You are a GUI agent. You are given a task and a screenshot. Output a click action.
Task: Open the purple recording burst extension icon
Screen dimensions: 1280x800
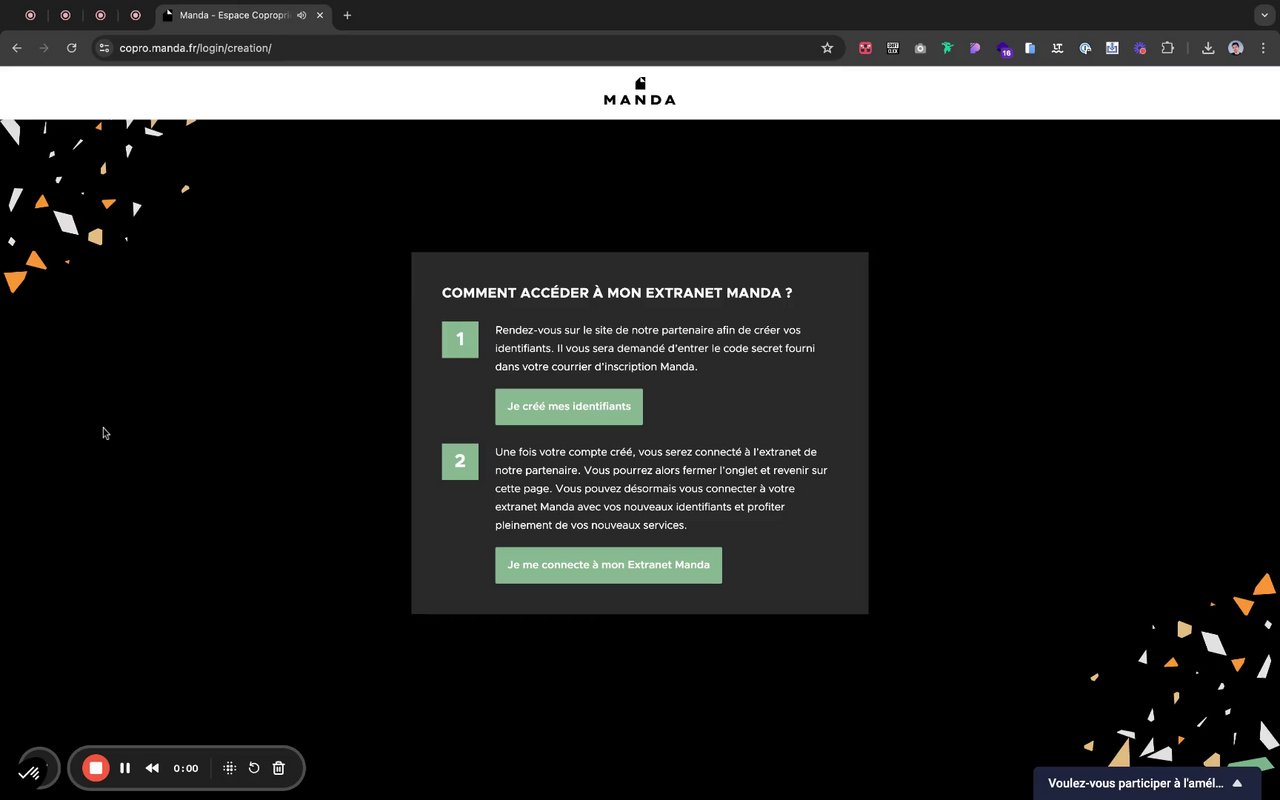1139,48
